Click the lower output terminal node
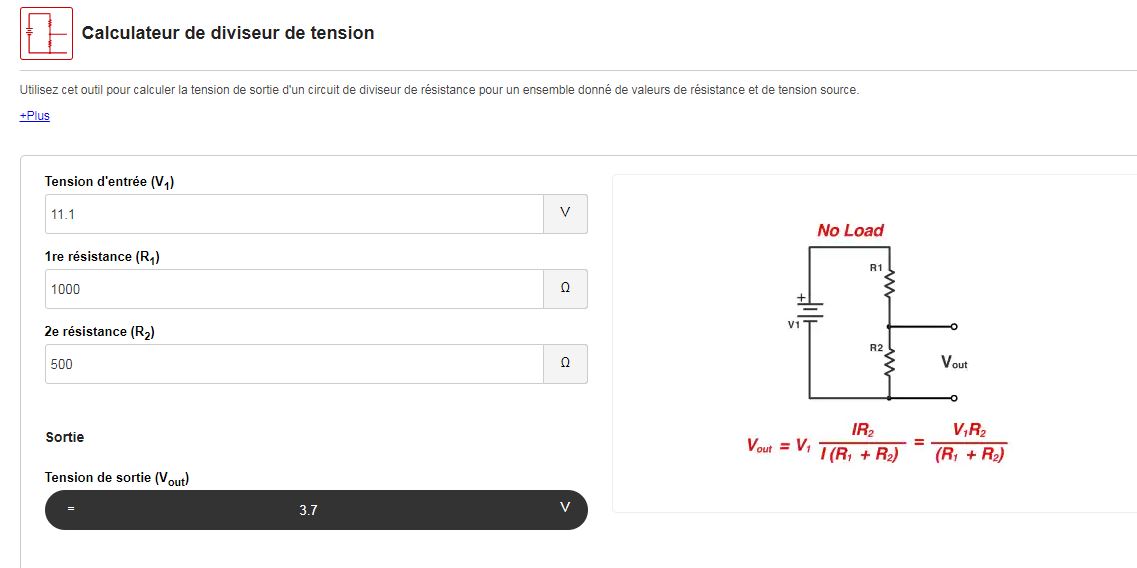The width and height of the screenshot is (1137, 568). click(x=954, y=398)
